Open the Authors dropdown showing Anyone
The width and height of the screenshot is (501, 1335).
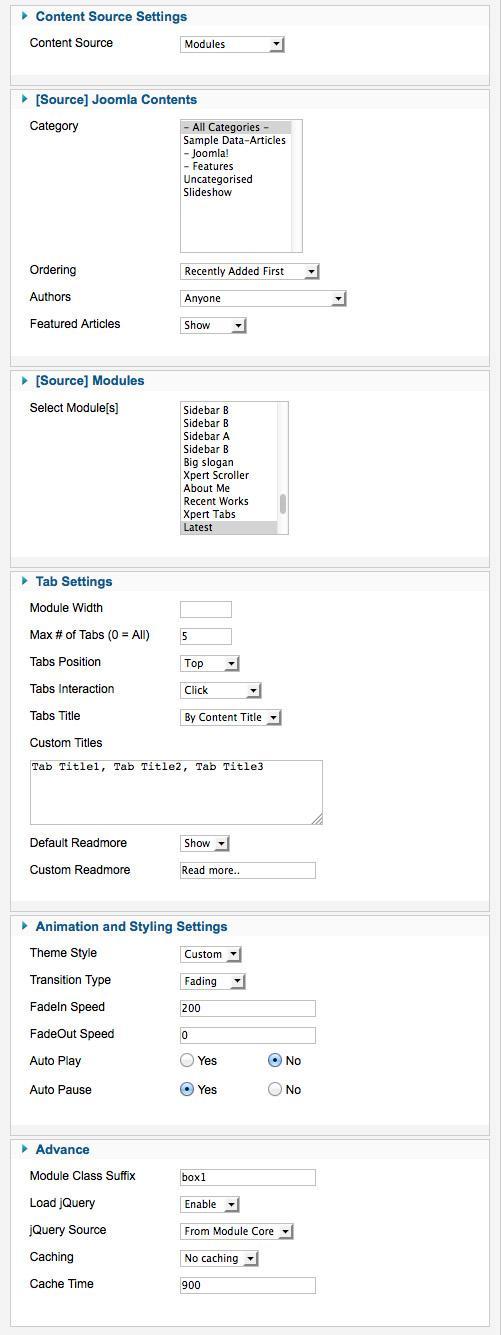click(263, 298)
